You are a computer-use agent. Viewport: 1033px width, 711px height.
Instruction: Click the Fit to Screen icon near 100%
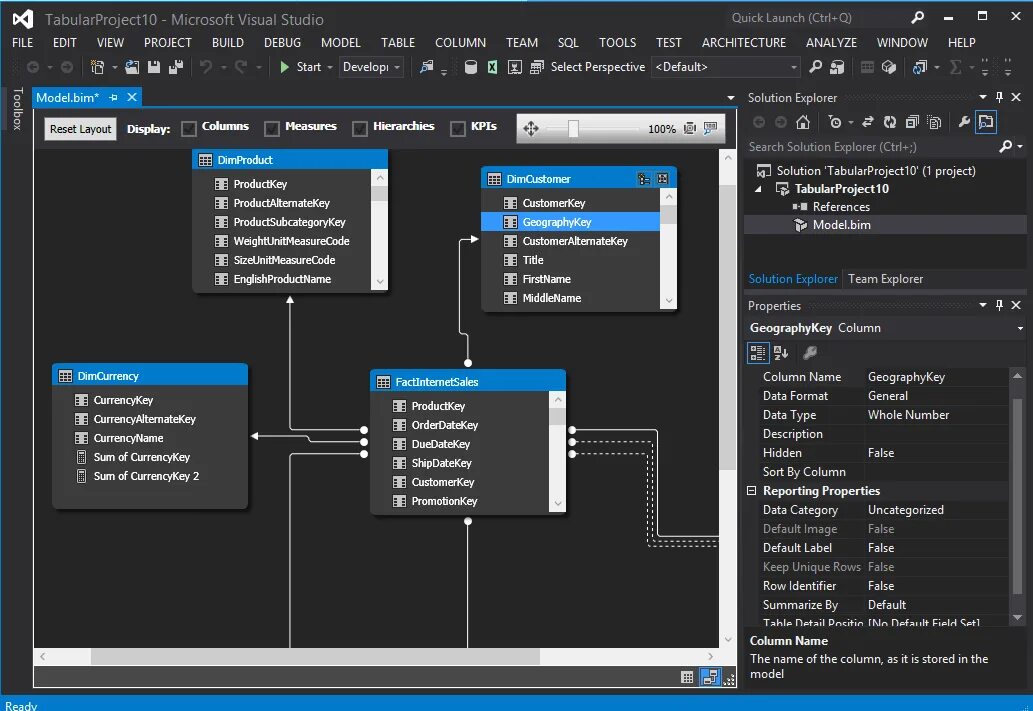click(689, 128)
